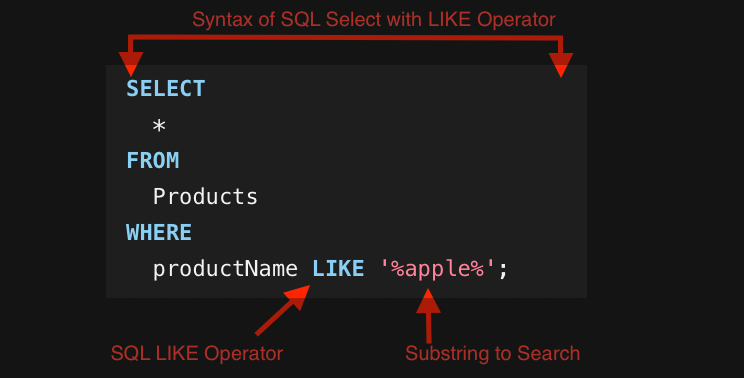Click the 'SQL LIKE Operator' label
744x378 pixels.
point(197,353)
